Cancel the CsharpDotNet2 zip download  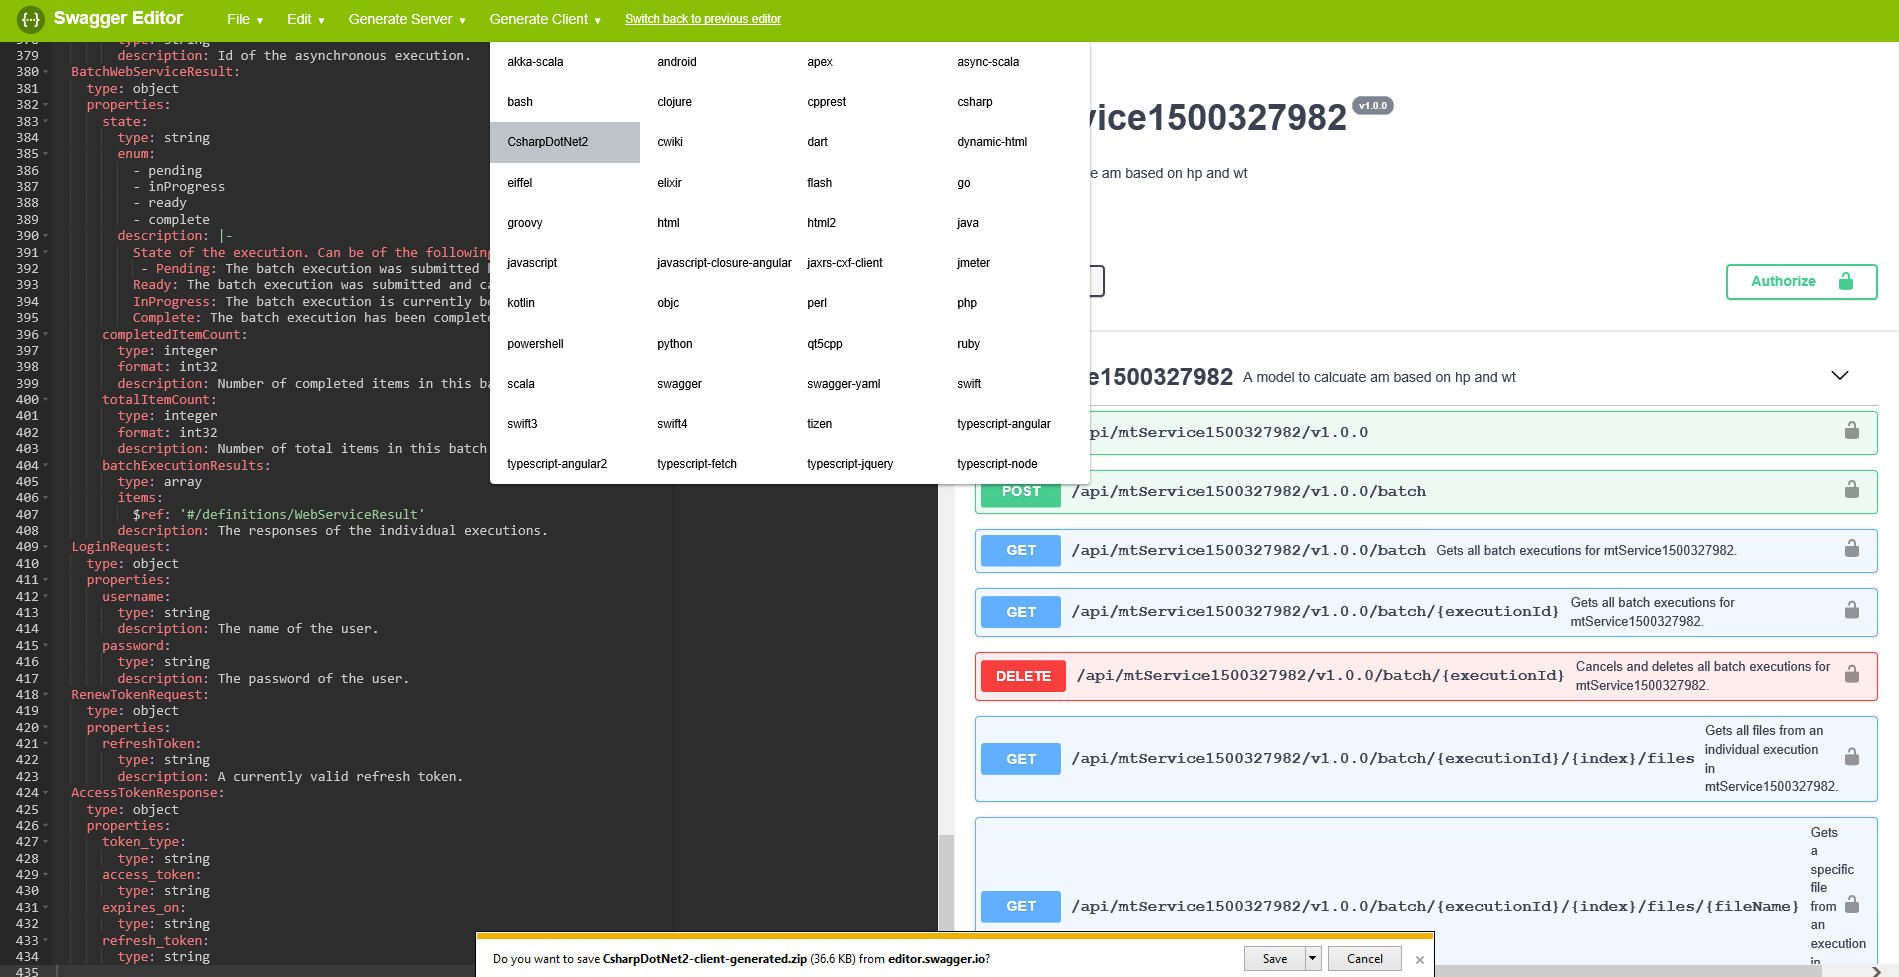1364,958
